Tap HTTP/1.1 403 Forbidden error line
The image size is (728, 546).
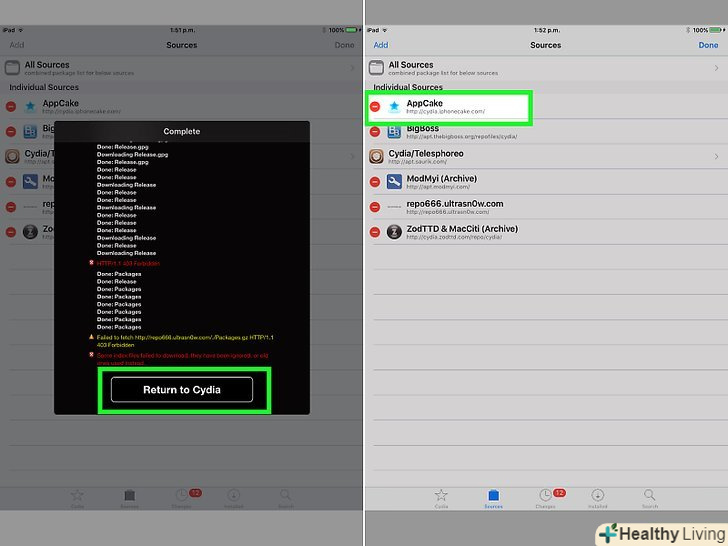[128, 263]
